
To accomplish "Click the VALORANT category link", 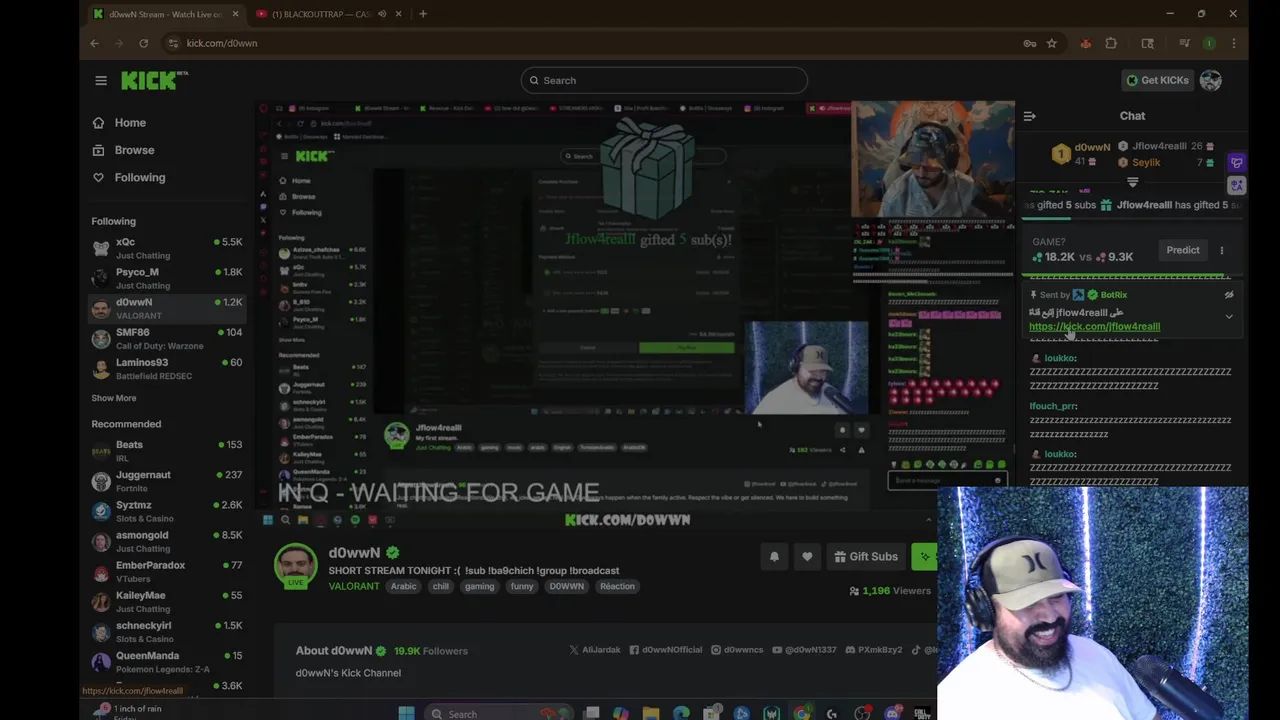I will [x=354, y=586].
